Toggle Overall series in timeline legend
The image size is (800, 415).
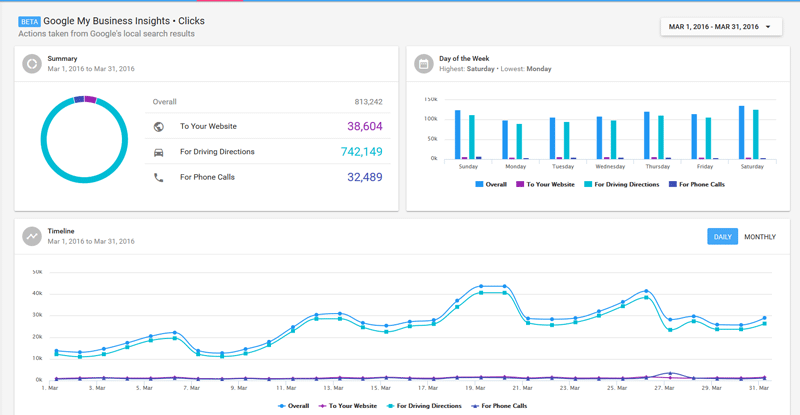coord(293,406)
